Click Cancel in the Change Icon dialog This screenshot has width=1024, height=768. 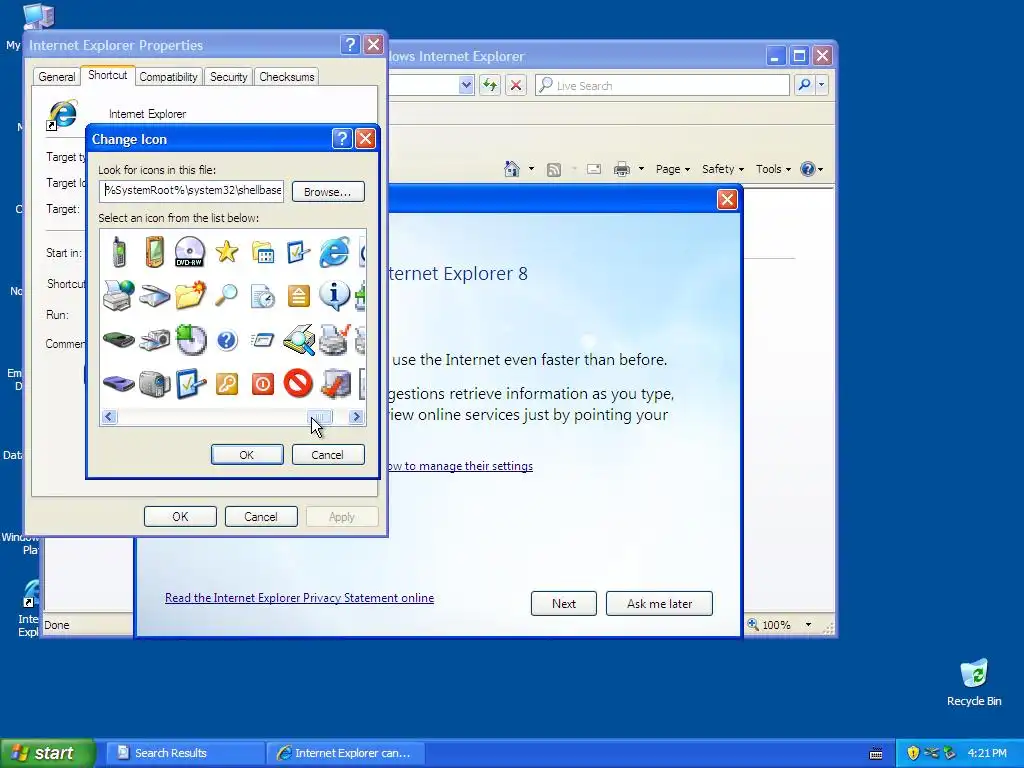[327, 455]
